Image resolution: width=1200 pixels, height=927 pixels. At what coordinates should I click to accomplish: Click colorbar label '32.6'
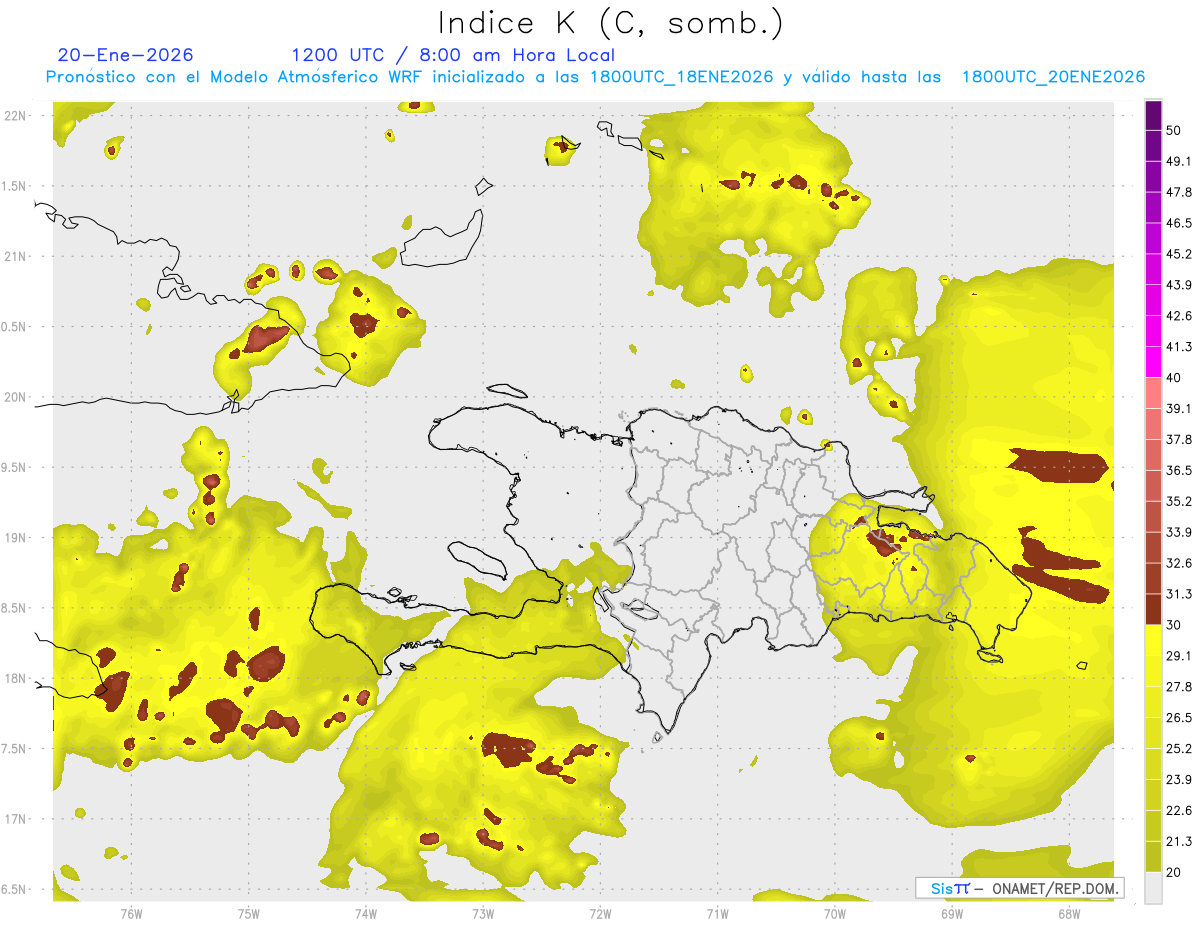click(1180, 563)
